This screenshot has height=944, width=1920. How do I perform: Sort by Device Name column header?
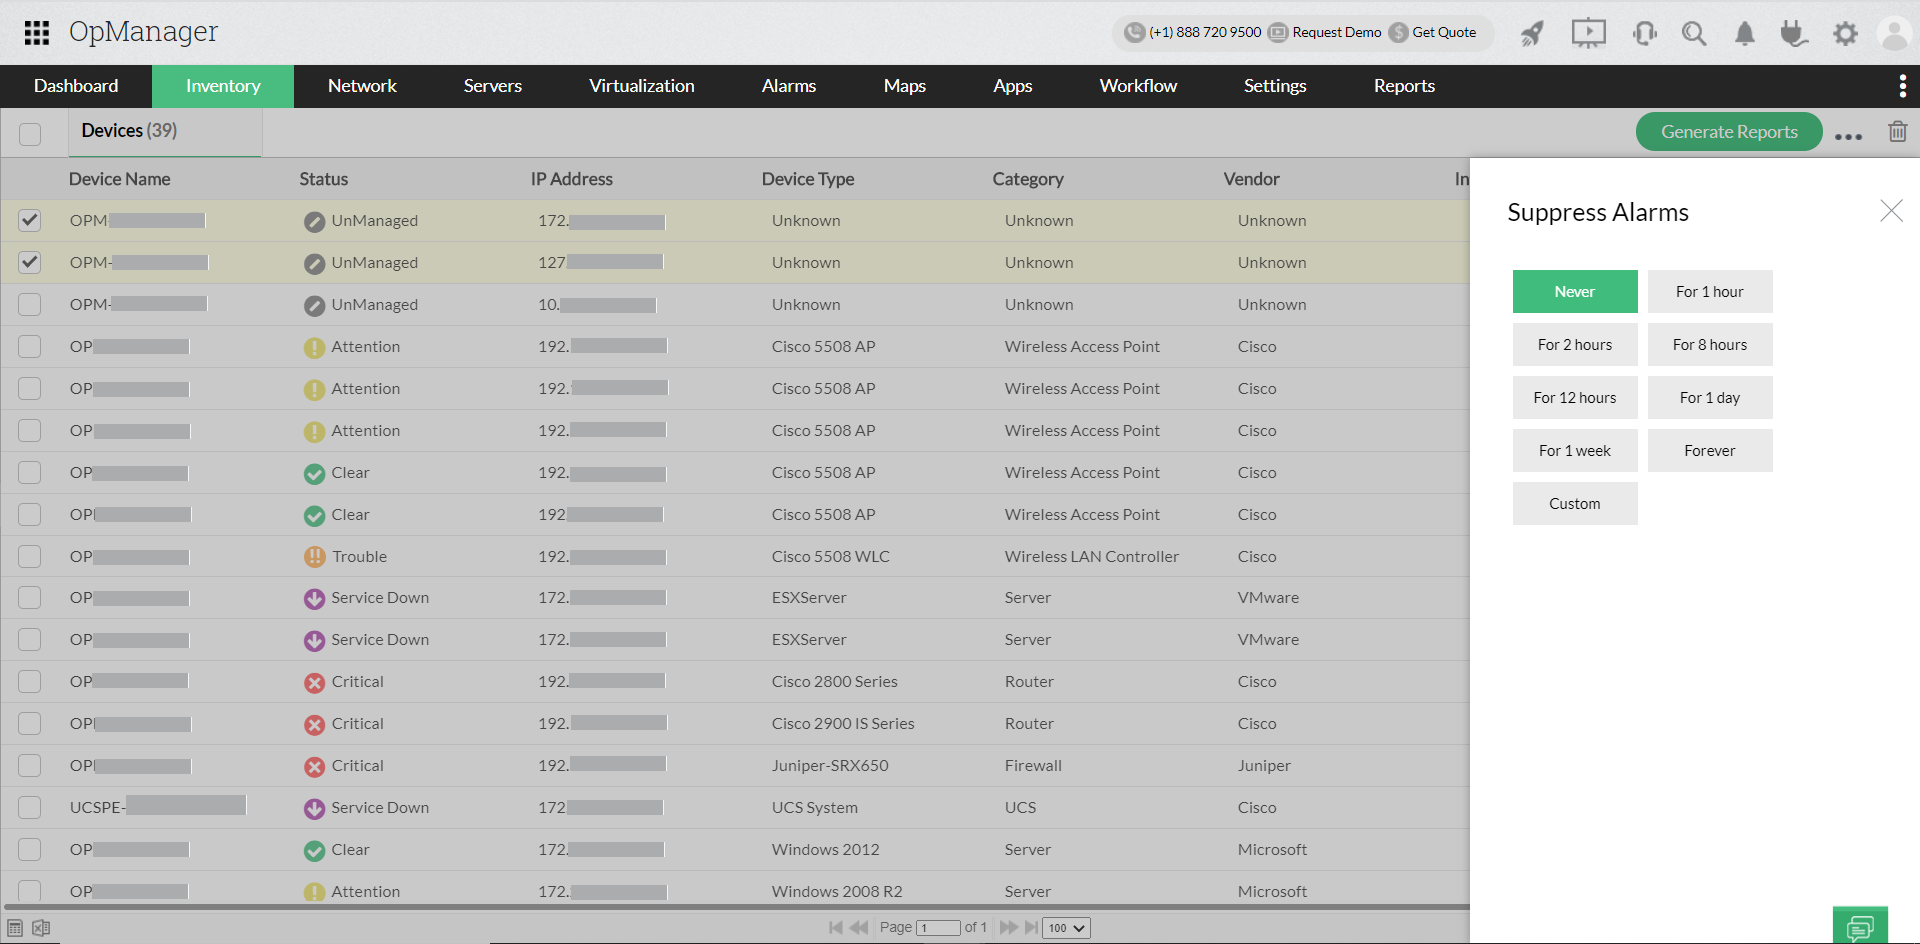120,179
